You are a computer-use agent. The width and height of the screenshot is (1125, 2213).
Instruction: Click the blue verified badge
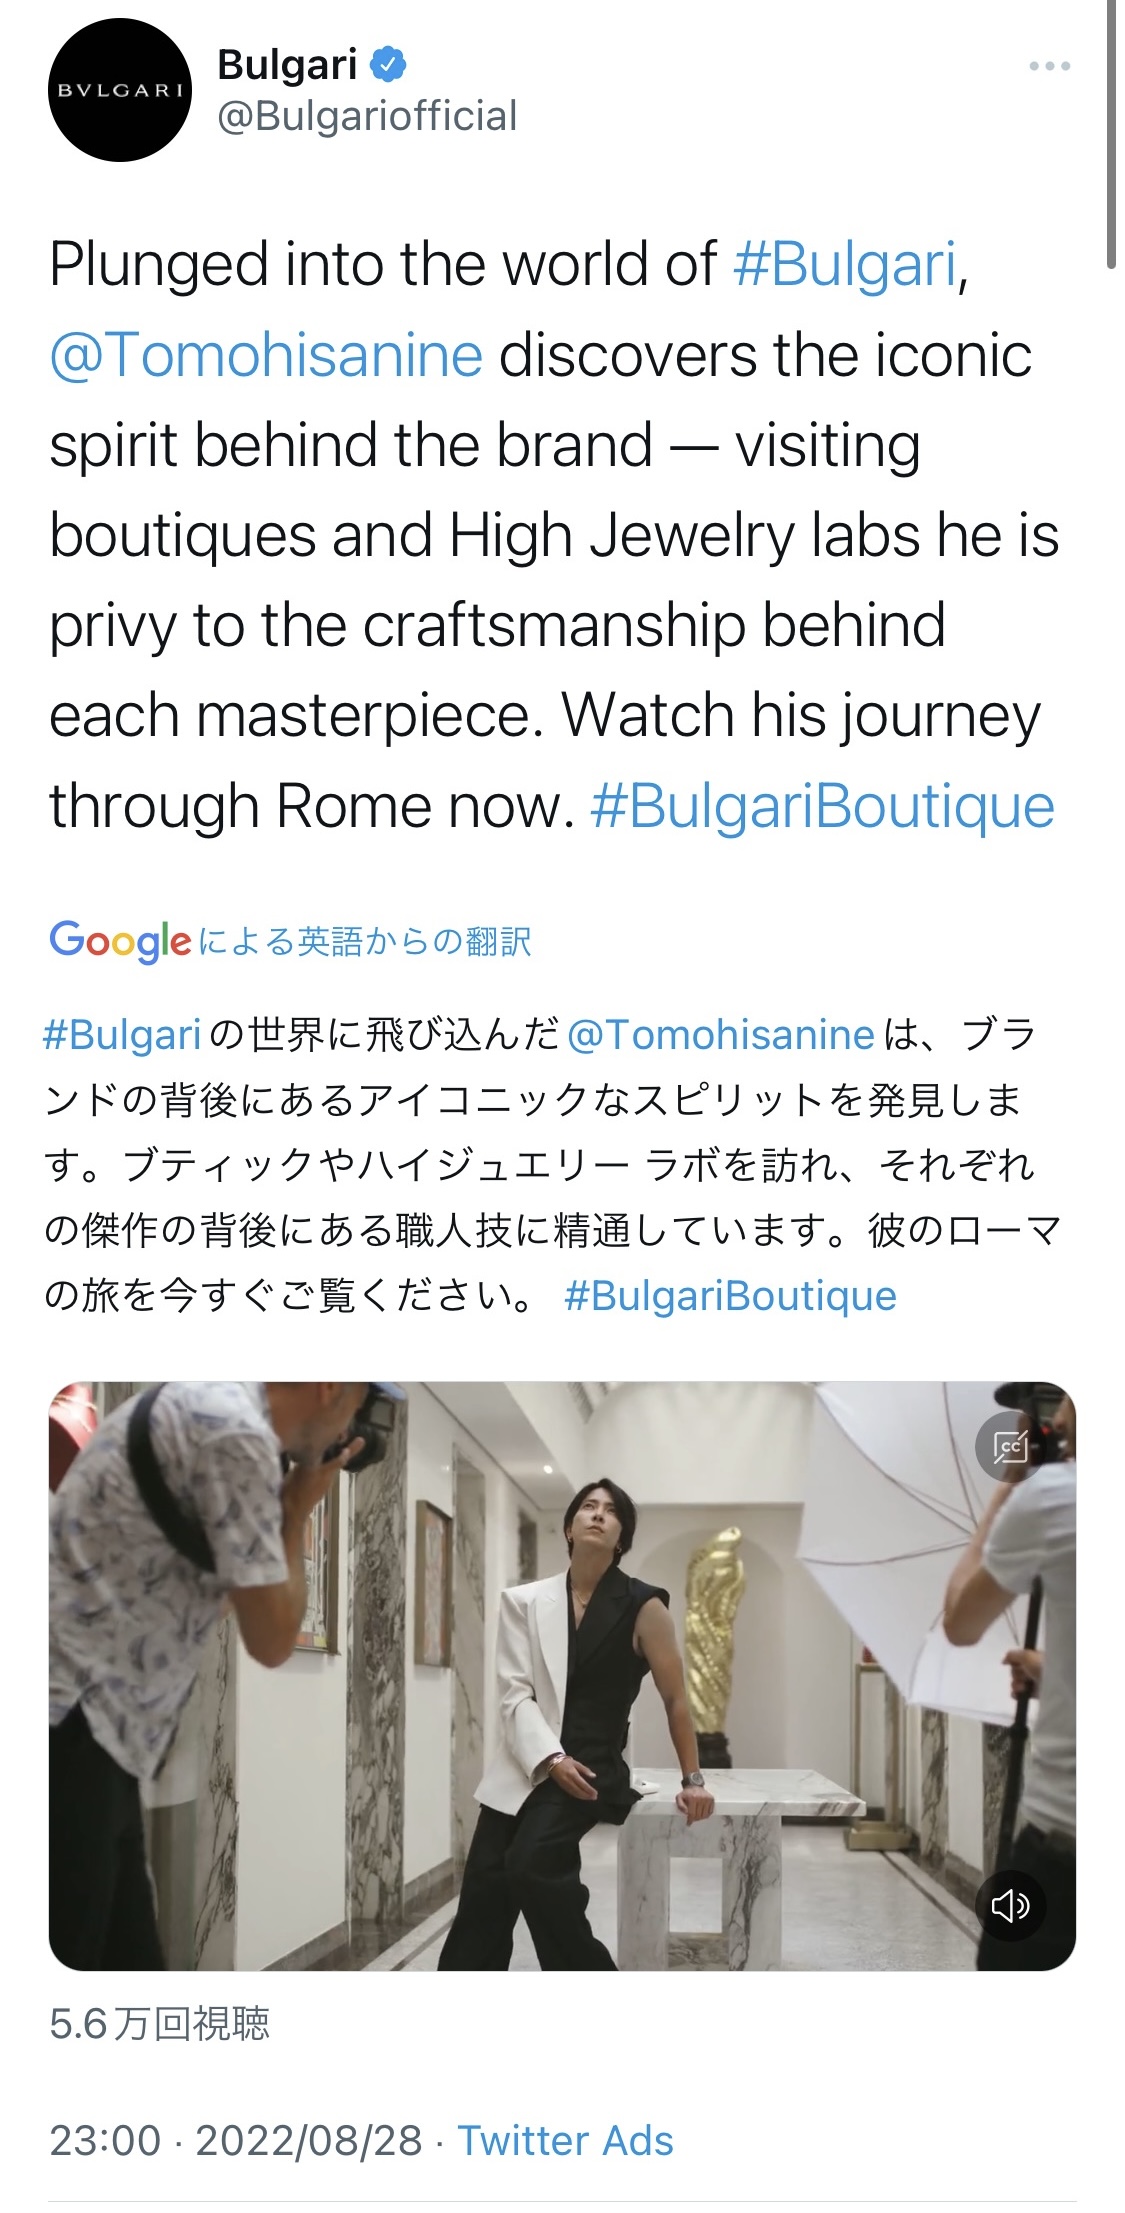(388, 65)
